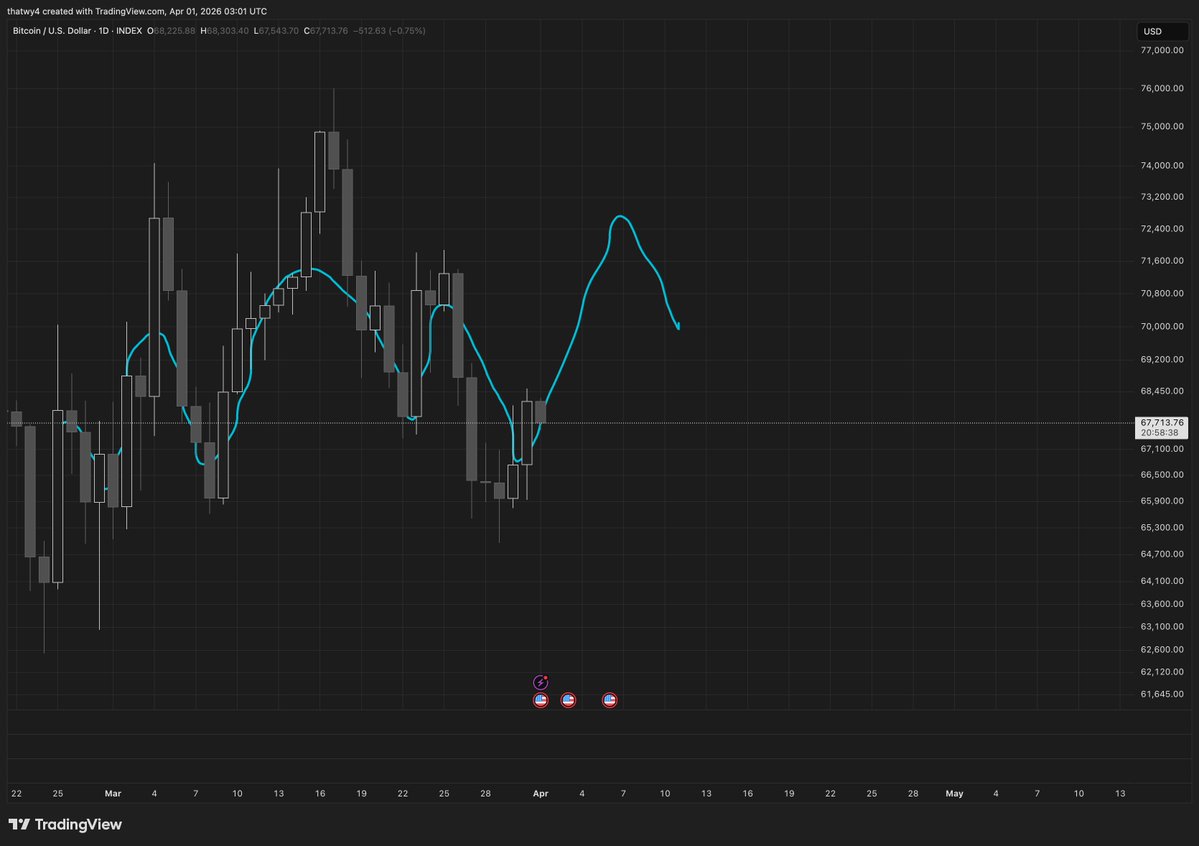This screenshot has width=1199, height=846.
Task: Click the 67,100.00 price axis label
Action: pyautogui.click(x=1162, y=449)
